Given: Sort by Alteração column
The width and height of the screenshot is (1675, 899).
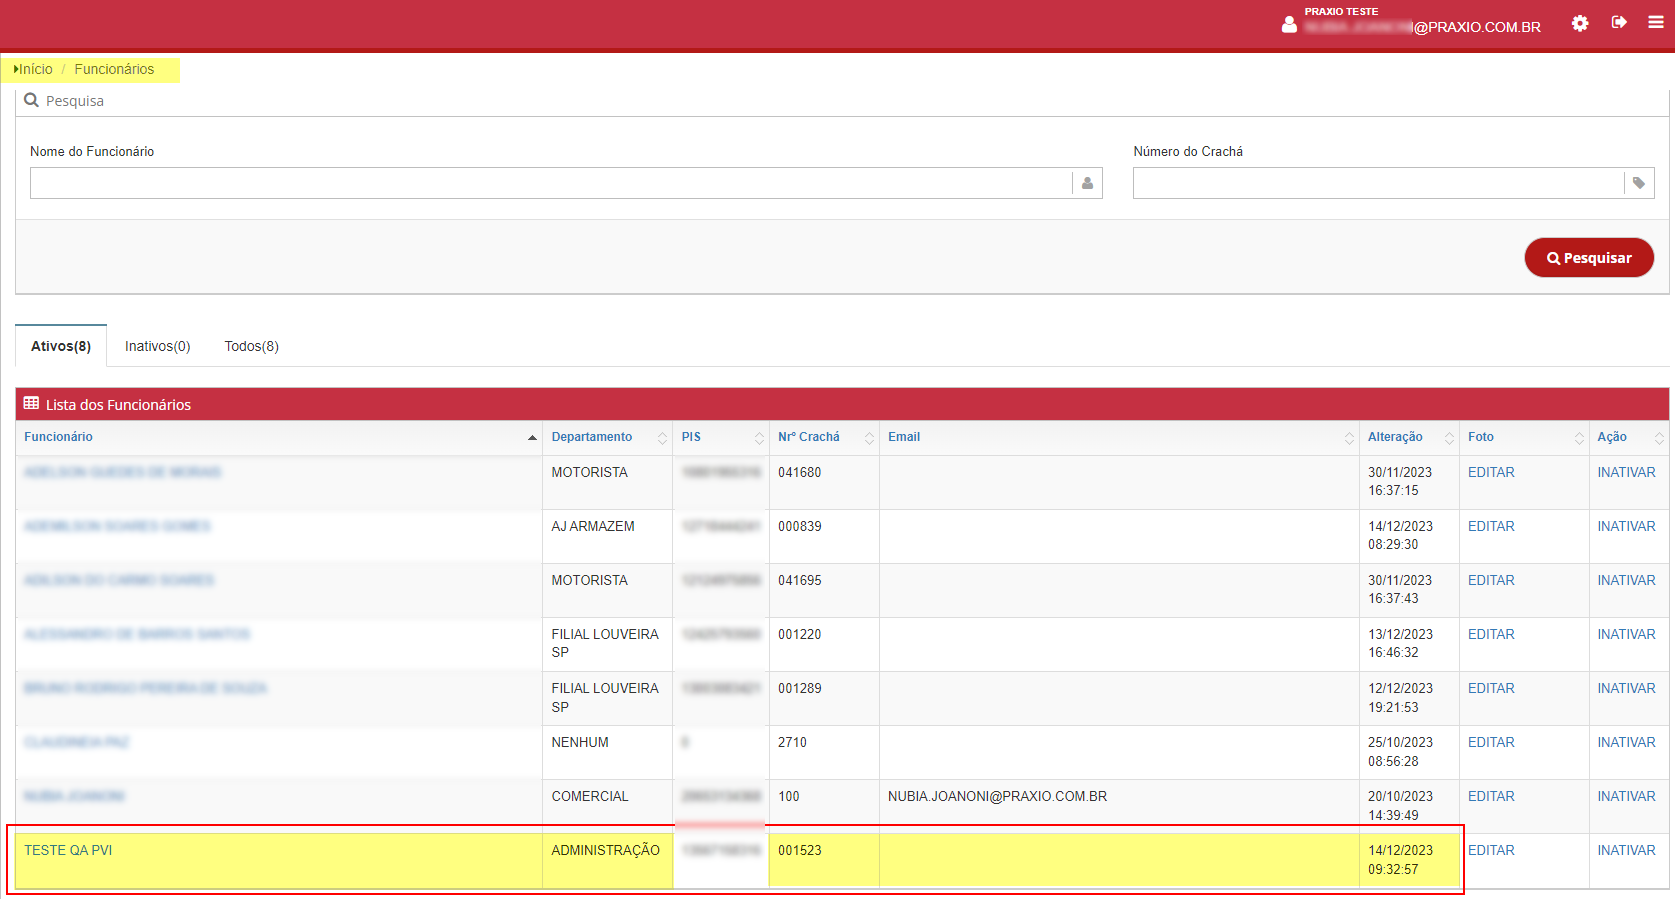Looking at the screenshot, I should click(1409, 437).
